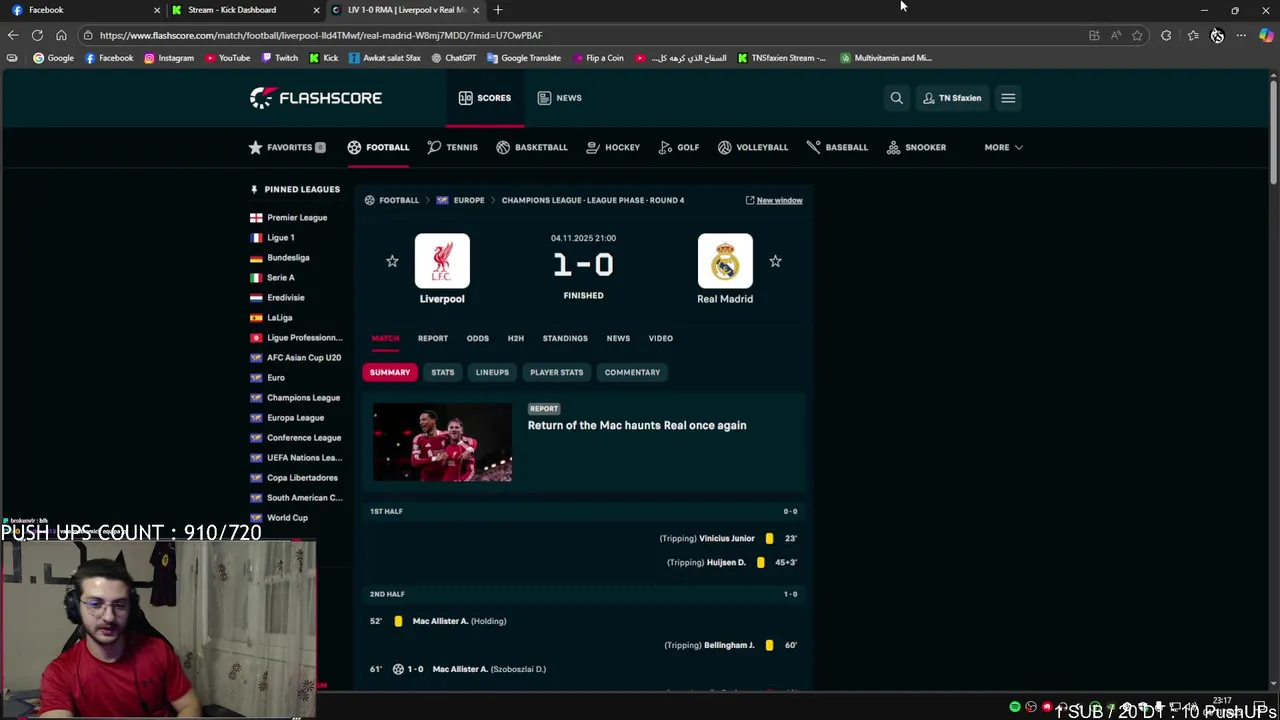Open YouTube bookmark

pos(227,58)
